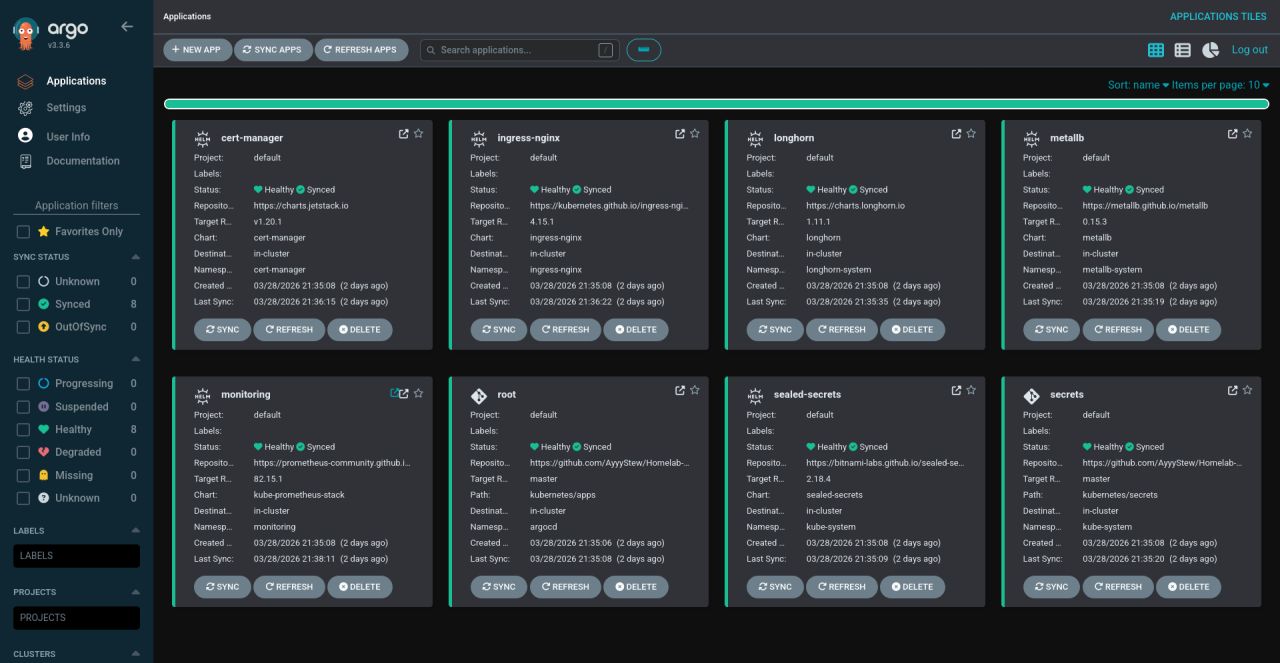1280x663 pixels.
Task: Open the Sort: name dropdown
Action: (1138, 85)
